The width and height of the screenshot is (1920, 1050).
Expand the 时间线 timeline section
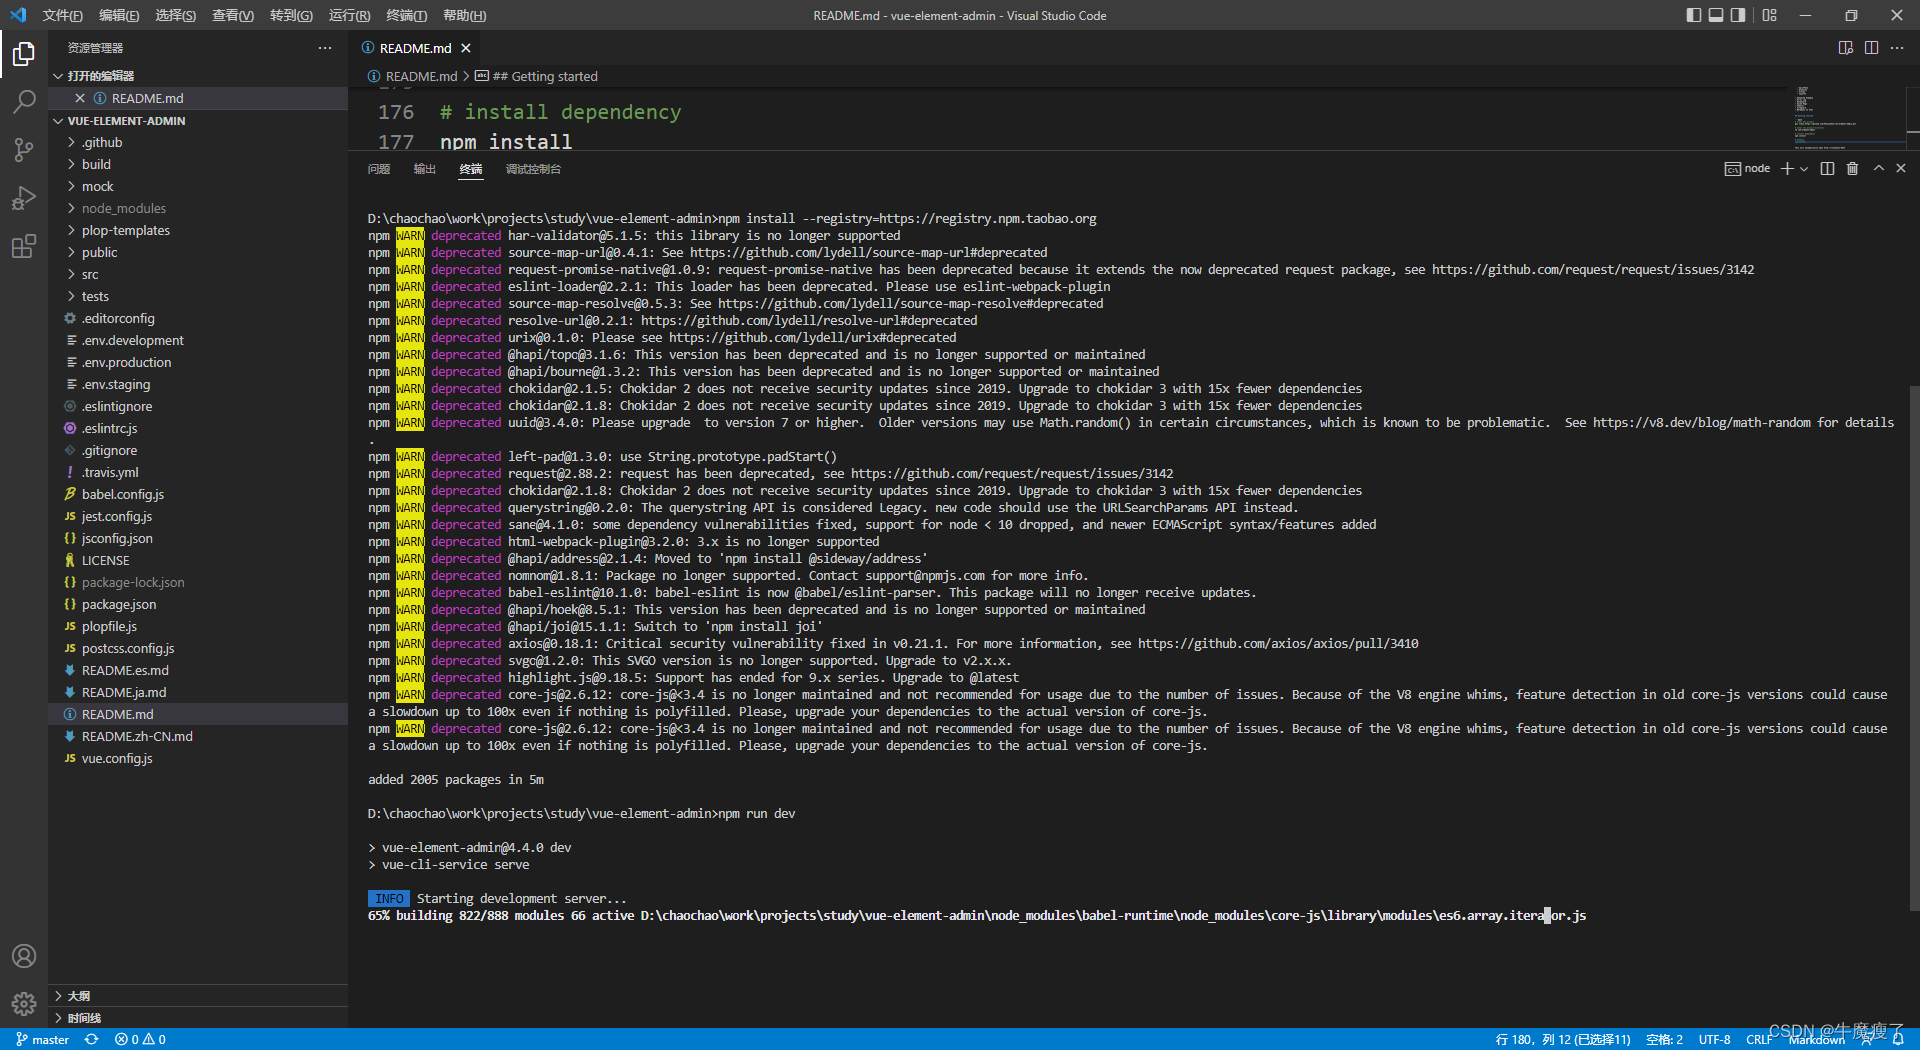[198, 1018]
